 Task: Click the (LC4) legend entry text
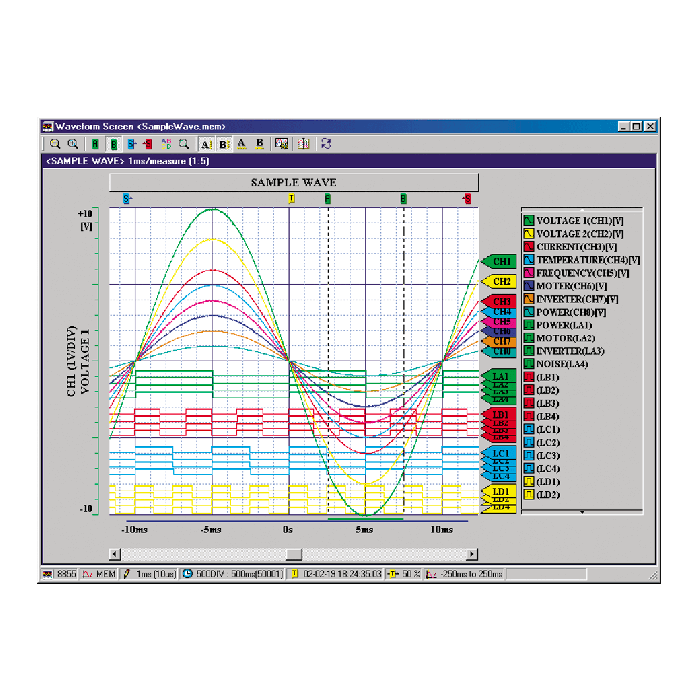[548, 468]
